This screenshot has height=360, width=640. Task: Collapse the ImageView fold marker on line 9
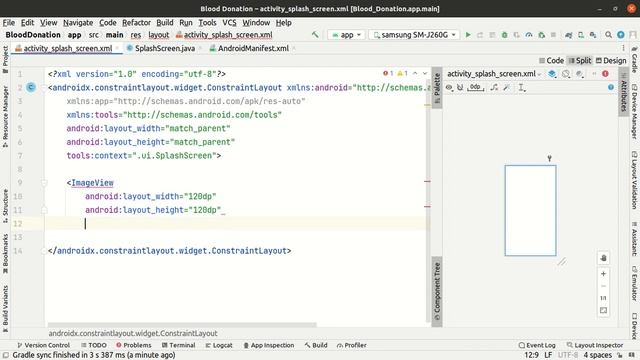pyautogui.click(x=44, y=183)
